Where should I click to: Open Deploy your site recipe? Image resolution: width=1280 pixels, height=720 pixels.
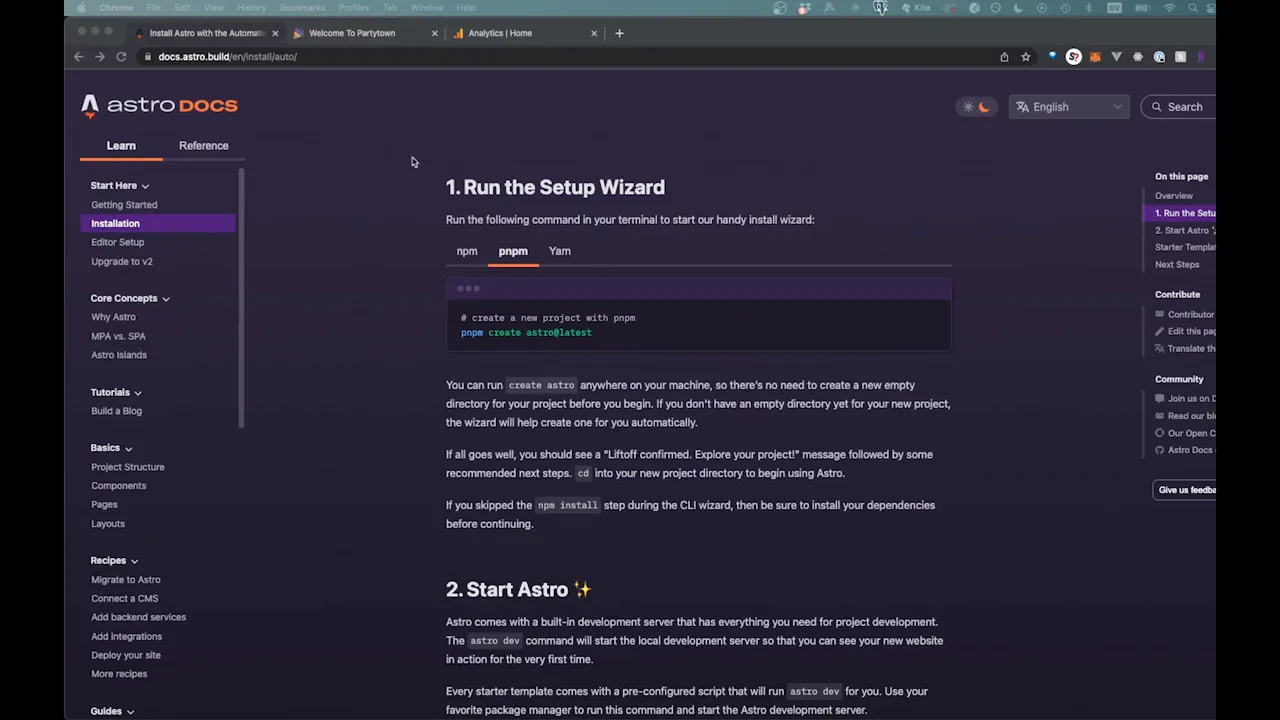tap(125, 656)
